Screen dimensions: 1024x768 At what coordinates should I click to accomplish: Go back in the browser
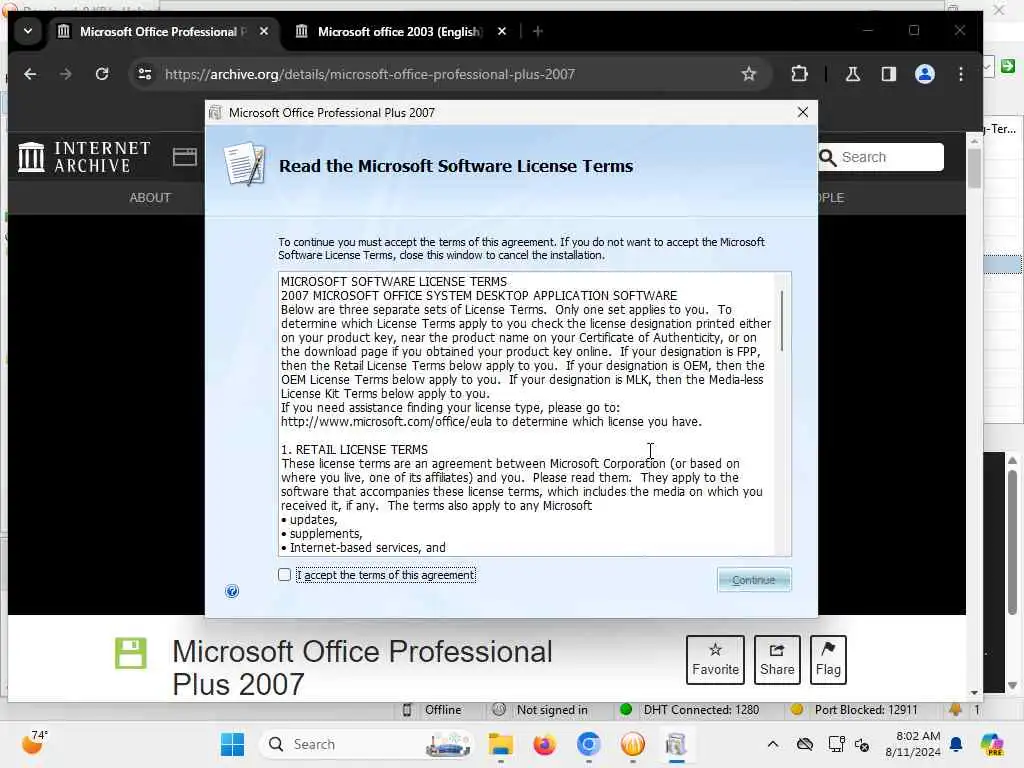click(30, 74)
